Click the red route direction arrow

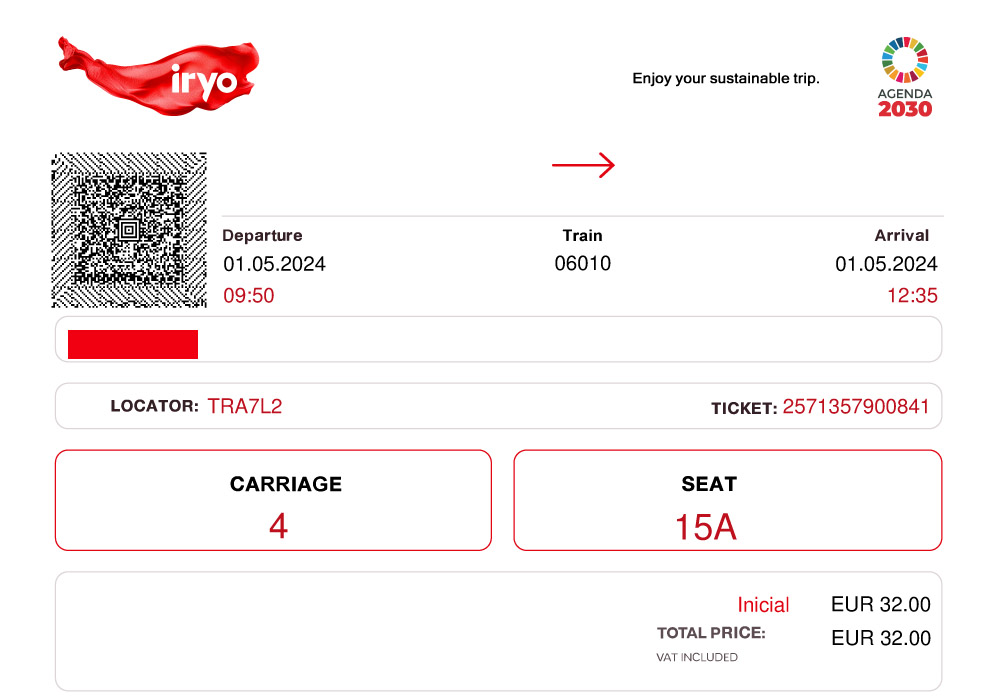pos(584,165)
